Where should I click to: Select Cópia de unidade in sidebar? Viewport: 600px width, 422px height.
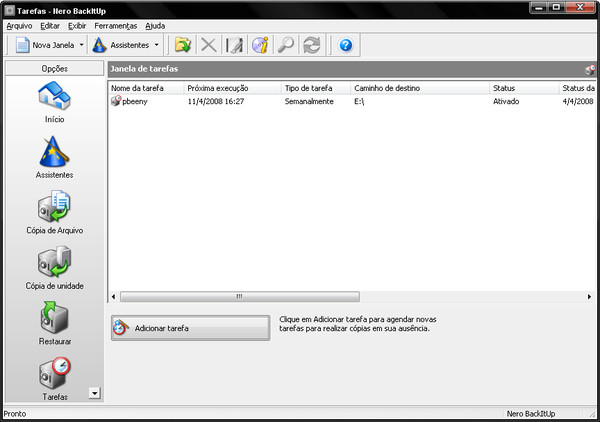click(x=54, y=268)
